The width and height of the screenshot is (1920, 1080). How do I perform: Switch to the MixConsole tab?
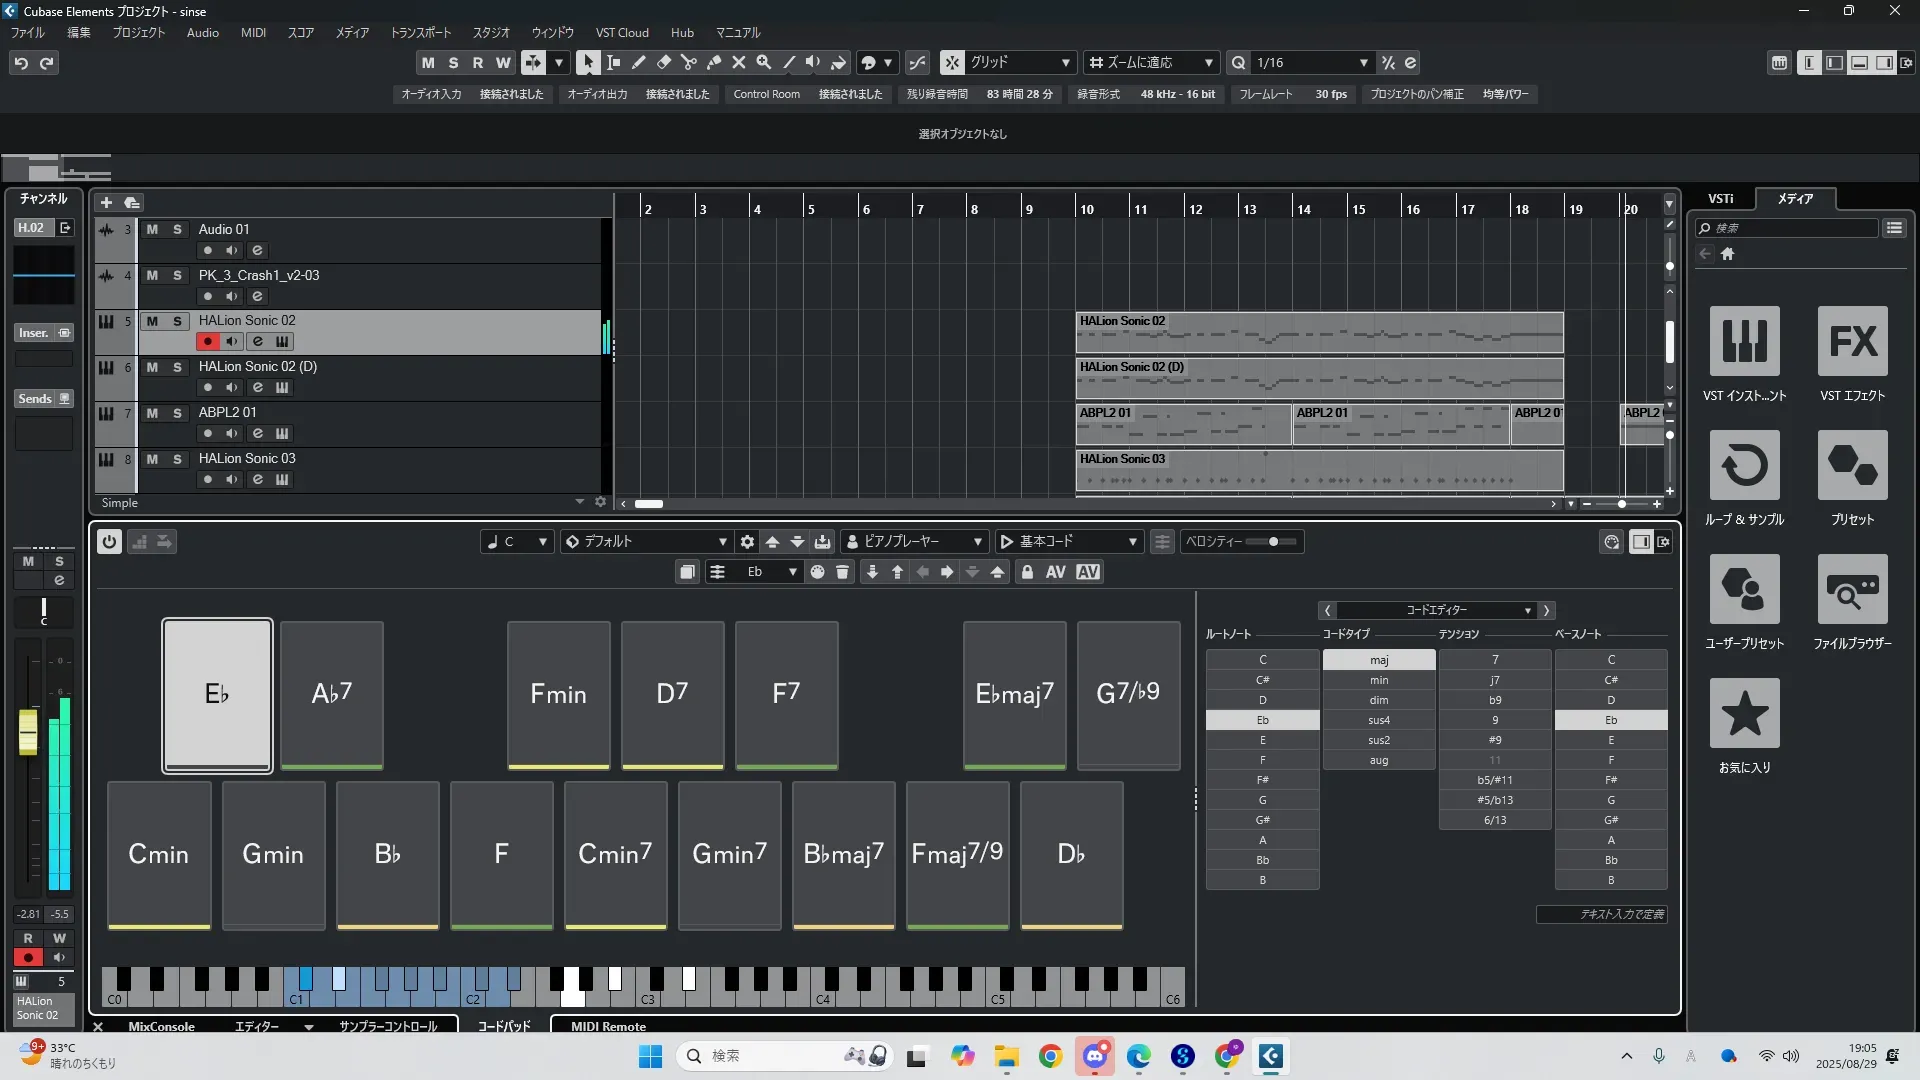(161, 1026)
